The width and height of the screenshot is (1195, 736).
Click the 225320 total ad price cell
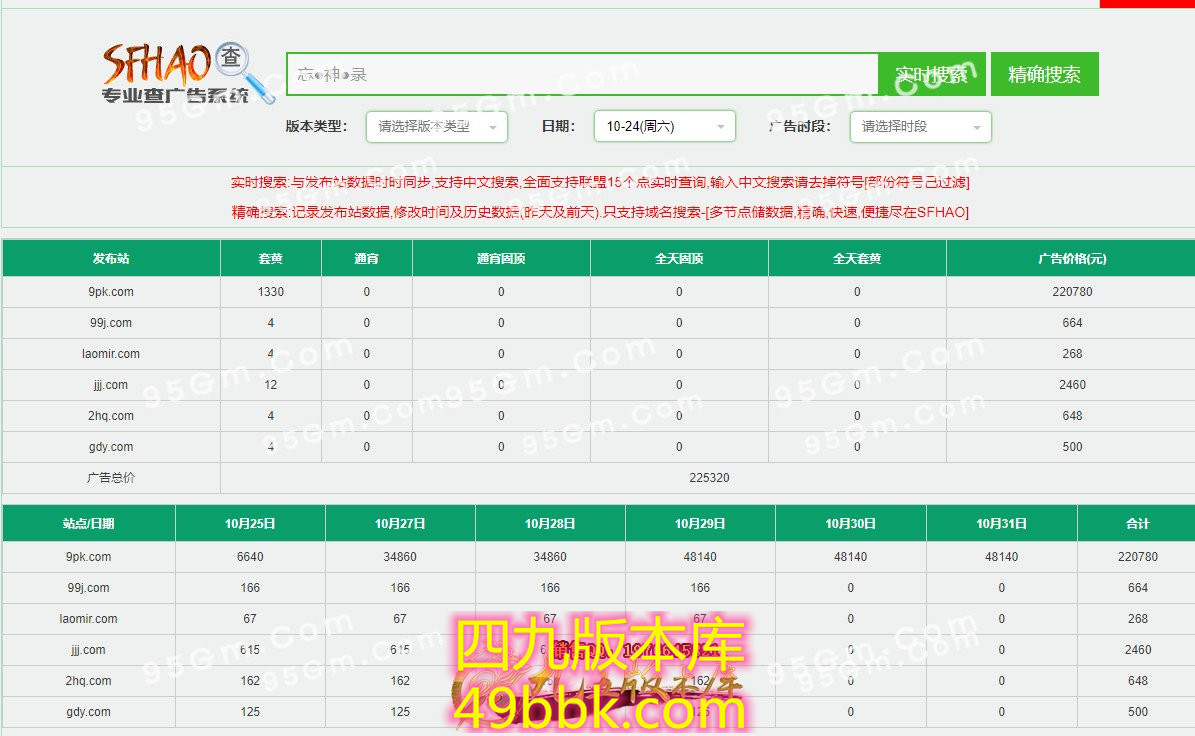pos(709,478)
